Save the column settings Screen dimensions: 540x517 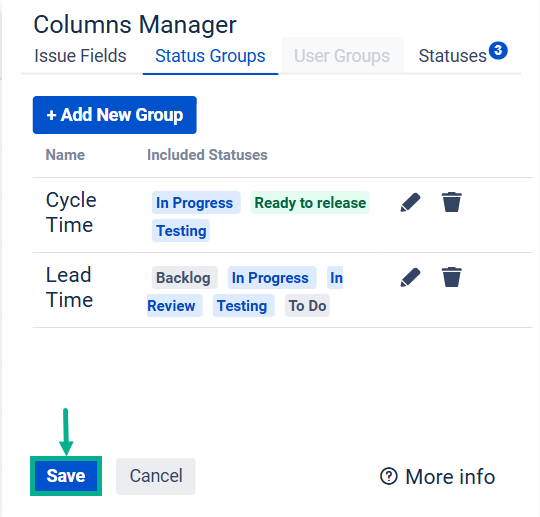tap(66, 476)
